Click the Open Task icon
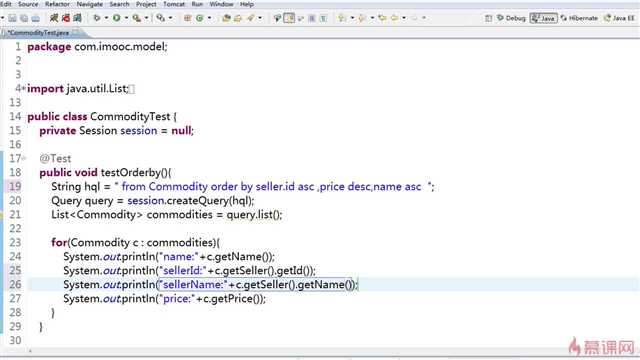This screenshot has width=640, height=360. click(x=238, y=18)
